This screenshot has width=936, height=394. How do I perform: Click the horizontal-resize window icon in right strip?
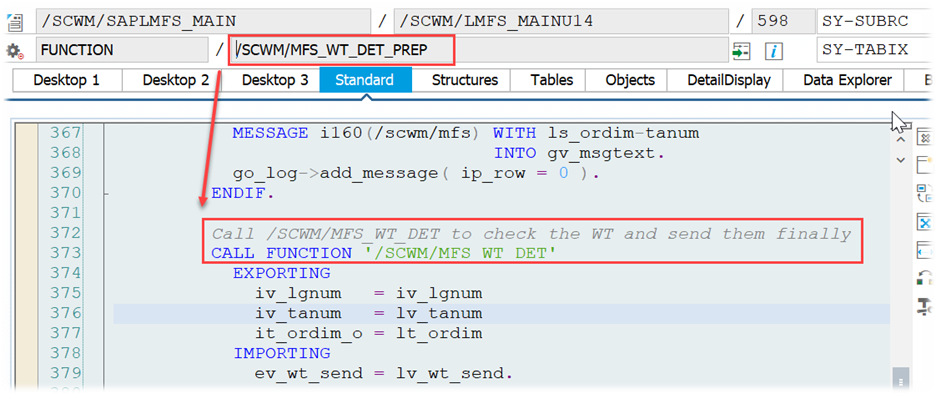pyautogui.click(x=924, y=250)
